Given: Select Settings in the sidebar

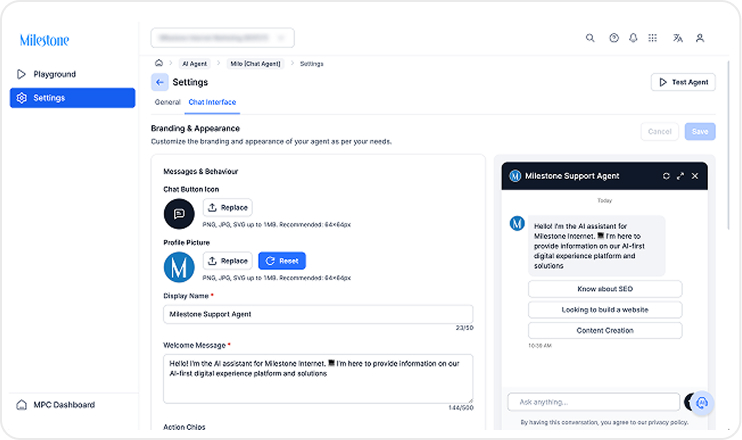Looking at the screenshot, I should [72, 98].
